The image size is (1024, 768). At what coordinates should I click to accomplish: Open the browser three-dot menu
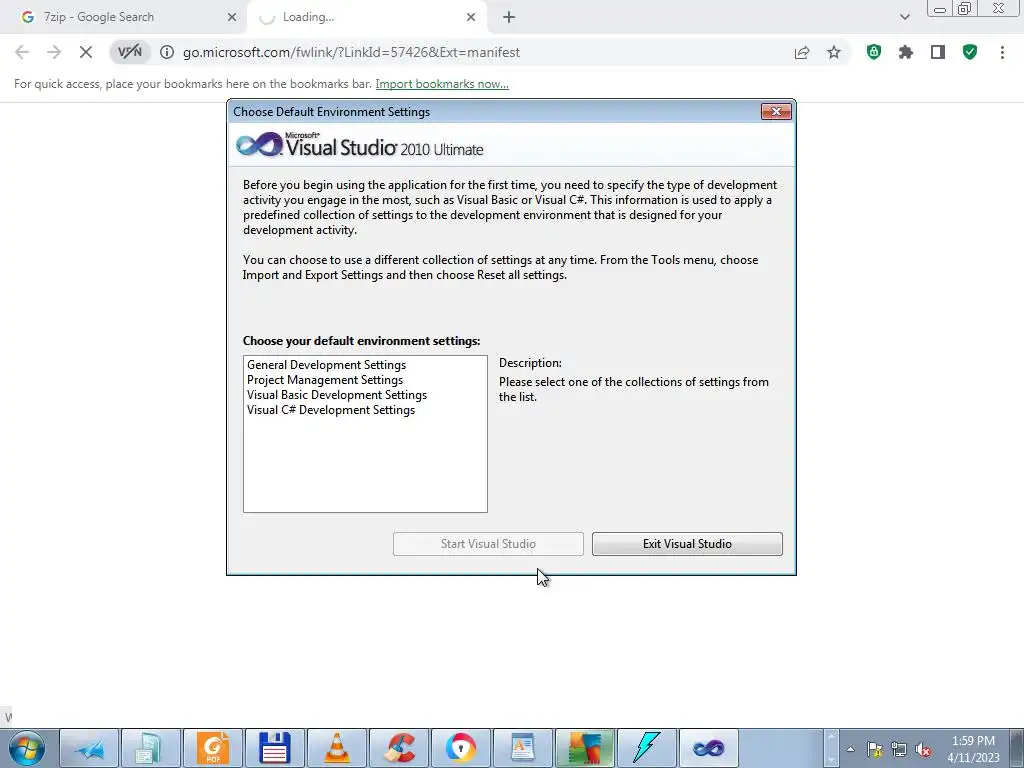pyautogui.click(x=1002, y=52)
